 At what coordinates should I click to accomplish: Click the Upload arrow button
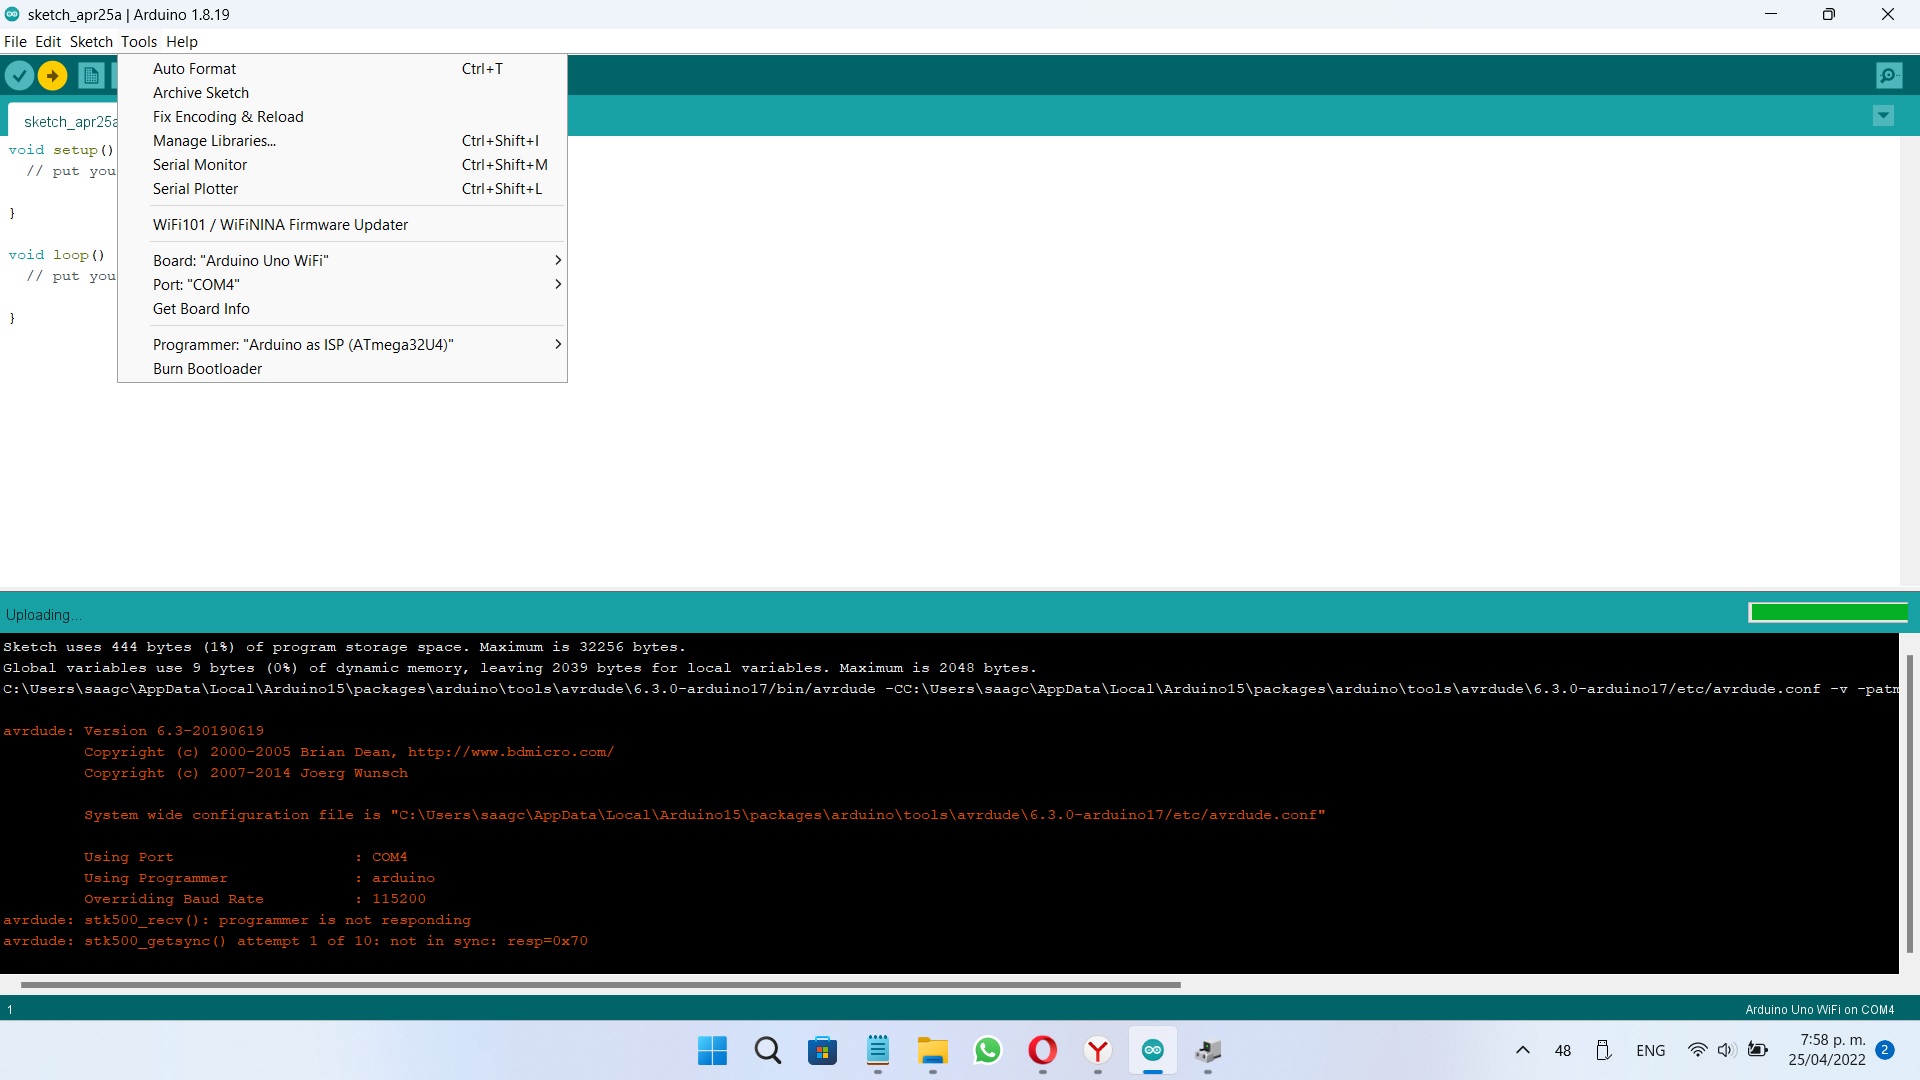point(53,75)
